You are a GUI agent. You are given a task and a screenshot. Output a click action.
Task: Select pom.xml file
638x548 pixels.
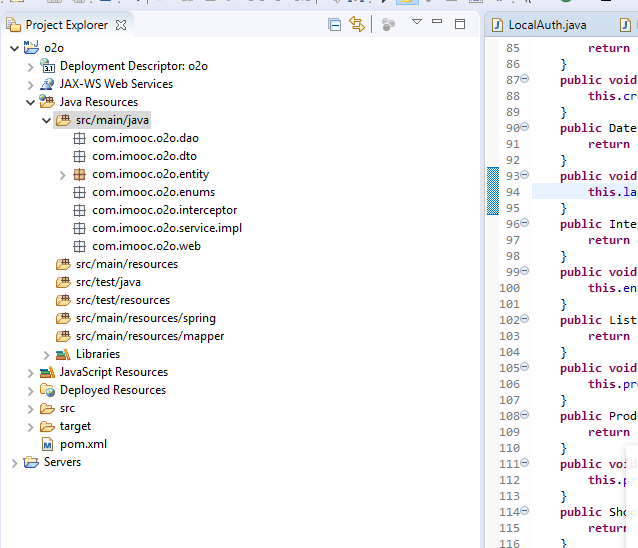(83, 444)
